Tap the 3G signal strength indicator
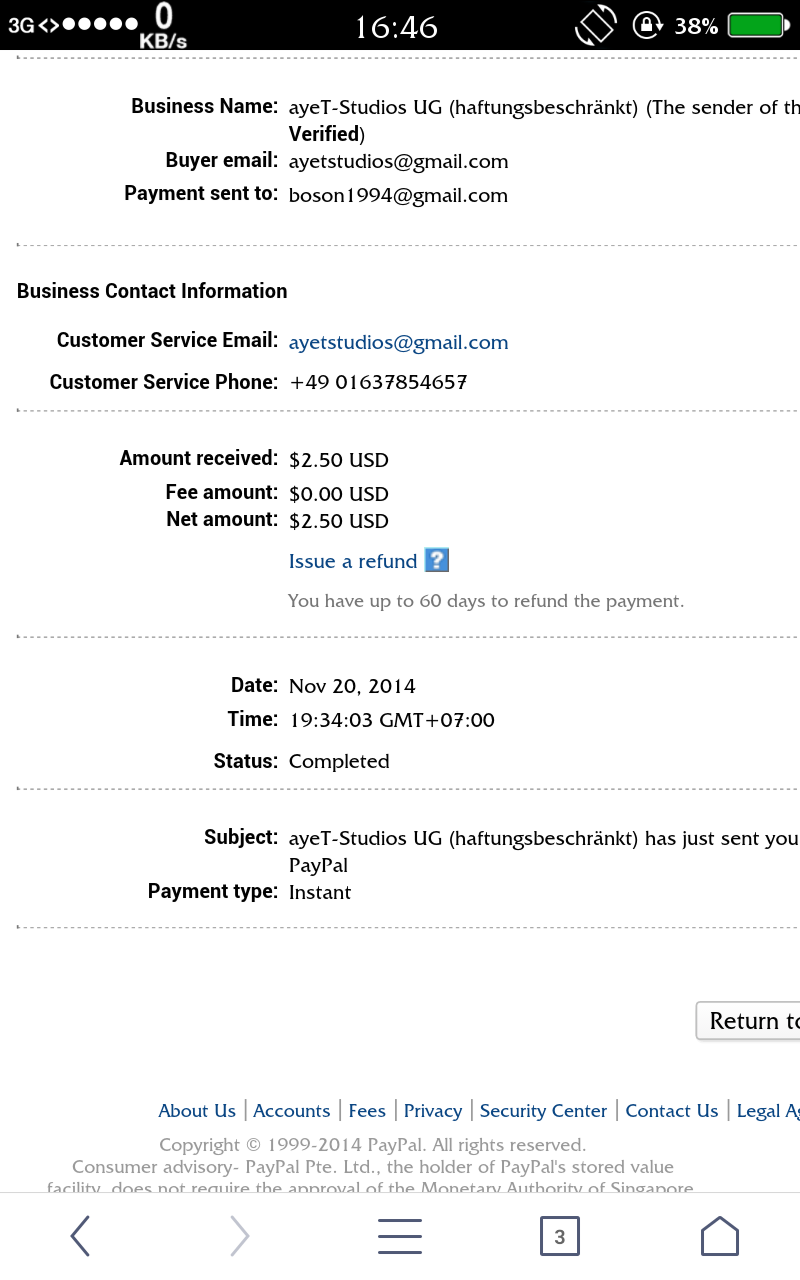Viewport: 800px width, 1280px height. (x=72, y=25)
